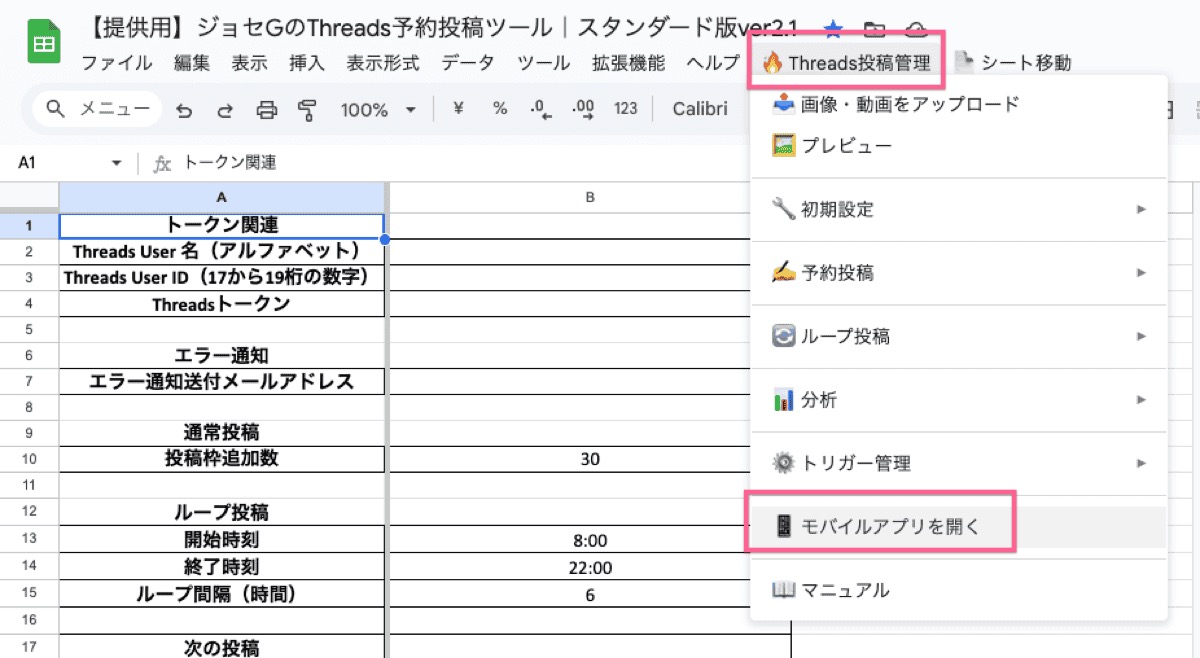Select the 通常投稿 cell

click(x=222, y=433)
